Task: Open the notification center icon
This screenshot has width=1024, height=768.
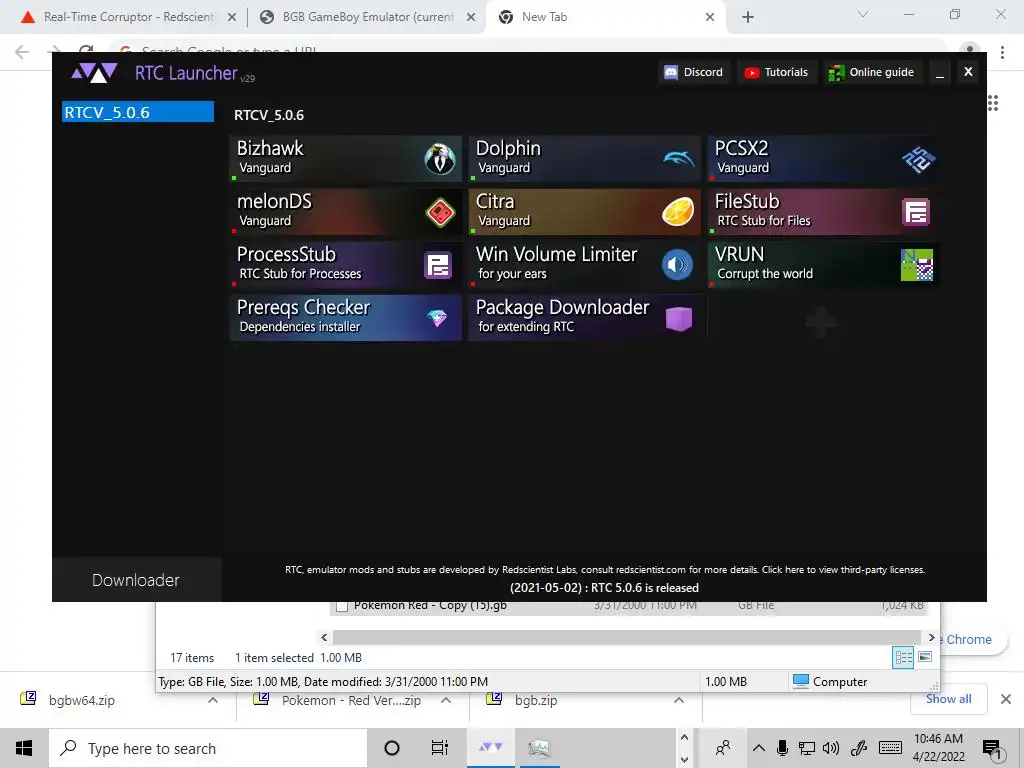Action: point(991,748)
